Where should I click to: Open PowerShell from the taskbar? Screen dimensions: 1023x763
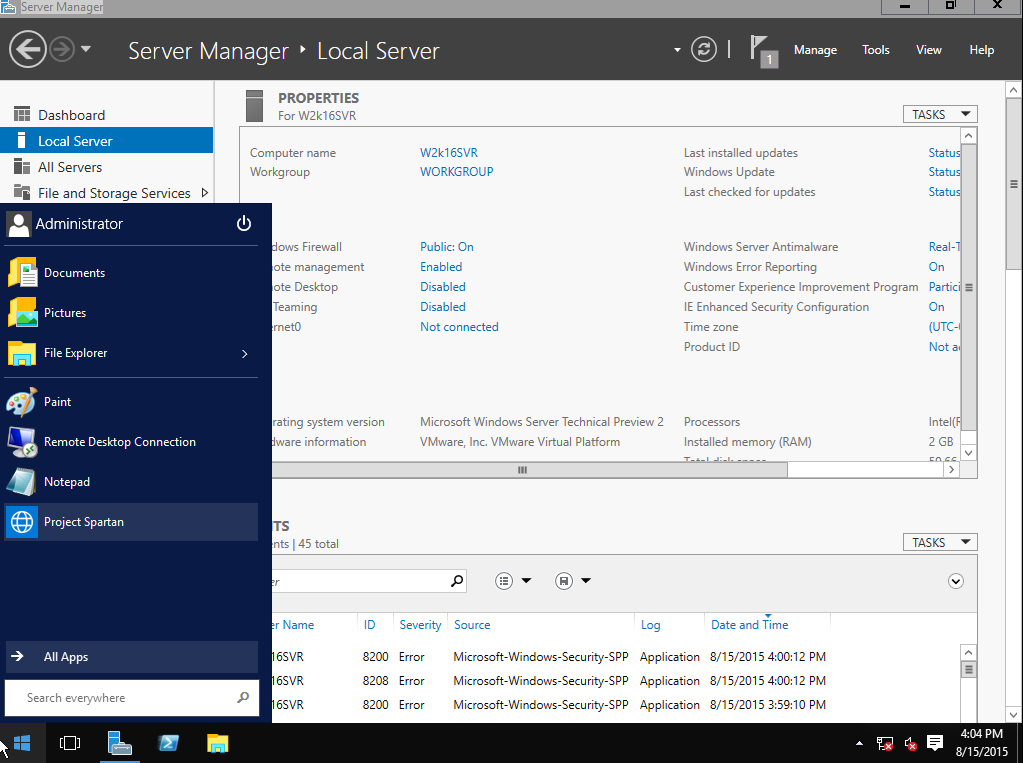click(x=168, y=744)
